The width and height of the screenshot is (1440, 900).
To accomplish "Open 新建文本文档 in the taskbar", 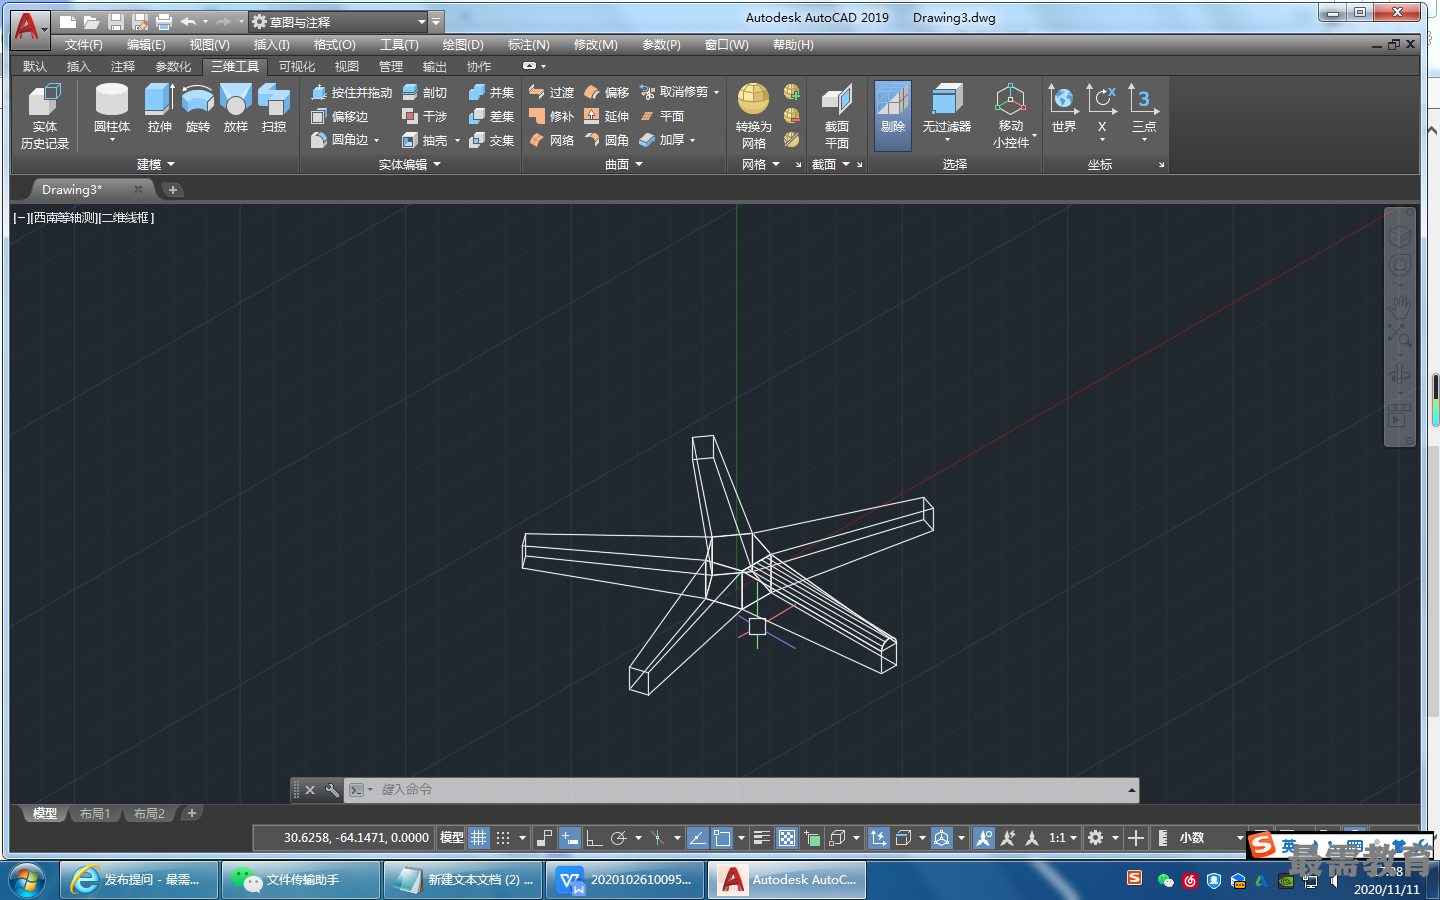I will coord(464,880).
